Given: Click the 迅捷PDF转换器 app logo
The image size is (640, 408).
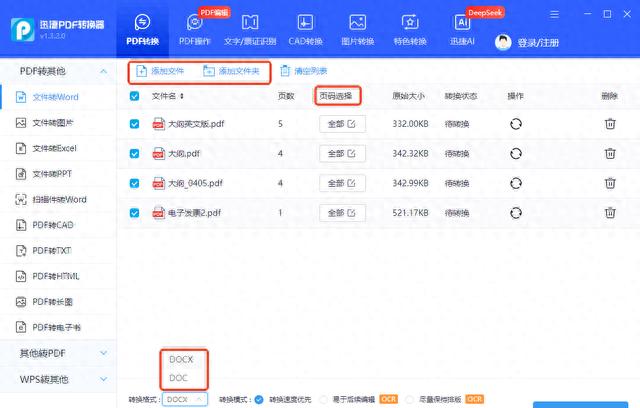Looking at the screenshot, I should click(22, 29).
